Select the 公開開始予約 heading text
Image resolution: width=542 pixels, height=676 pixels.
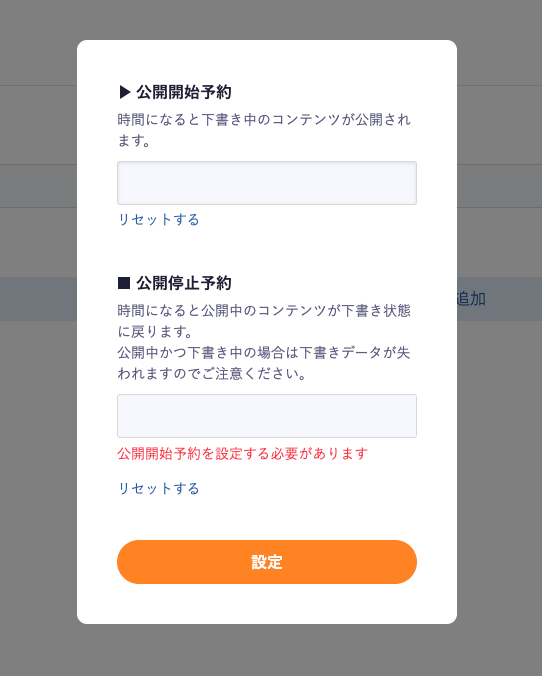(x=184, y=92)
